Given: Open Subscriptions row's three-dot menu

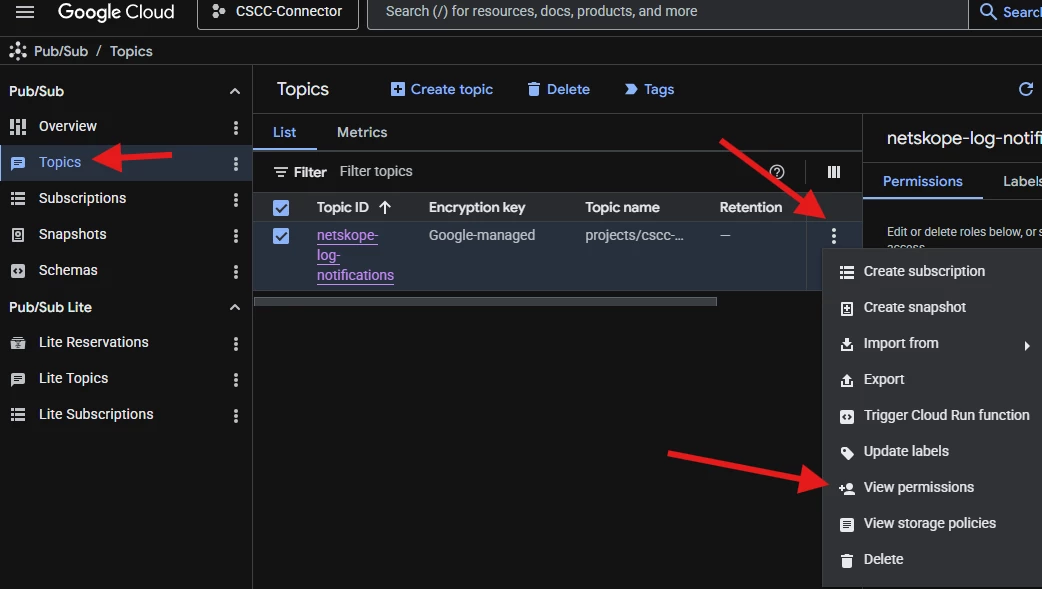Looking at the screenshot, I should click(236, 199).
